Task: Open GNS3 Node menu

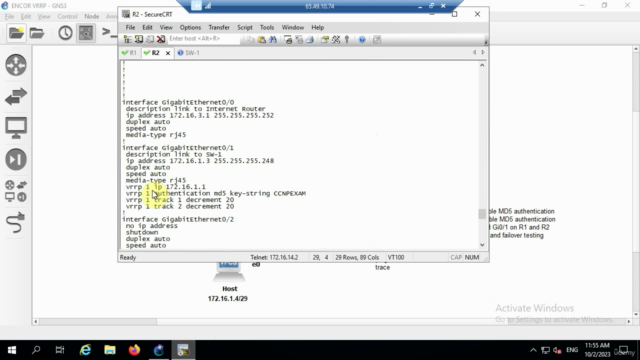Action: click(x=91, y=16)
